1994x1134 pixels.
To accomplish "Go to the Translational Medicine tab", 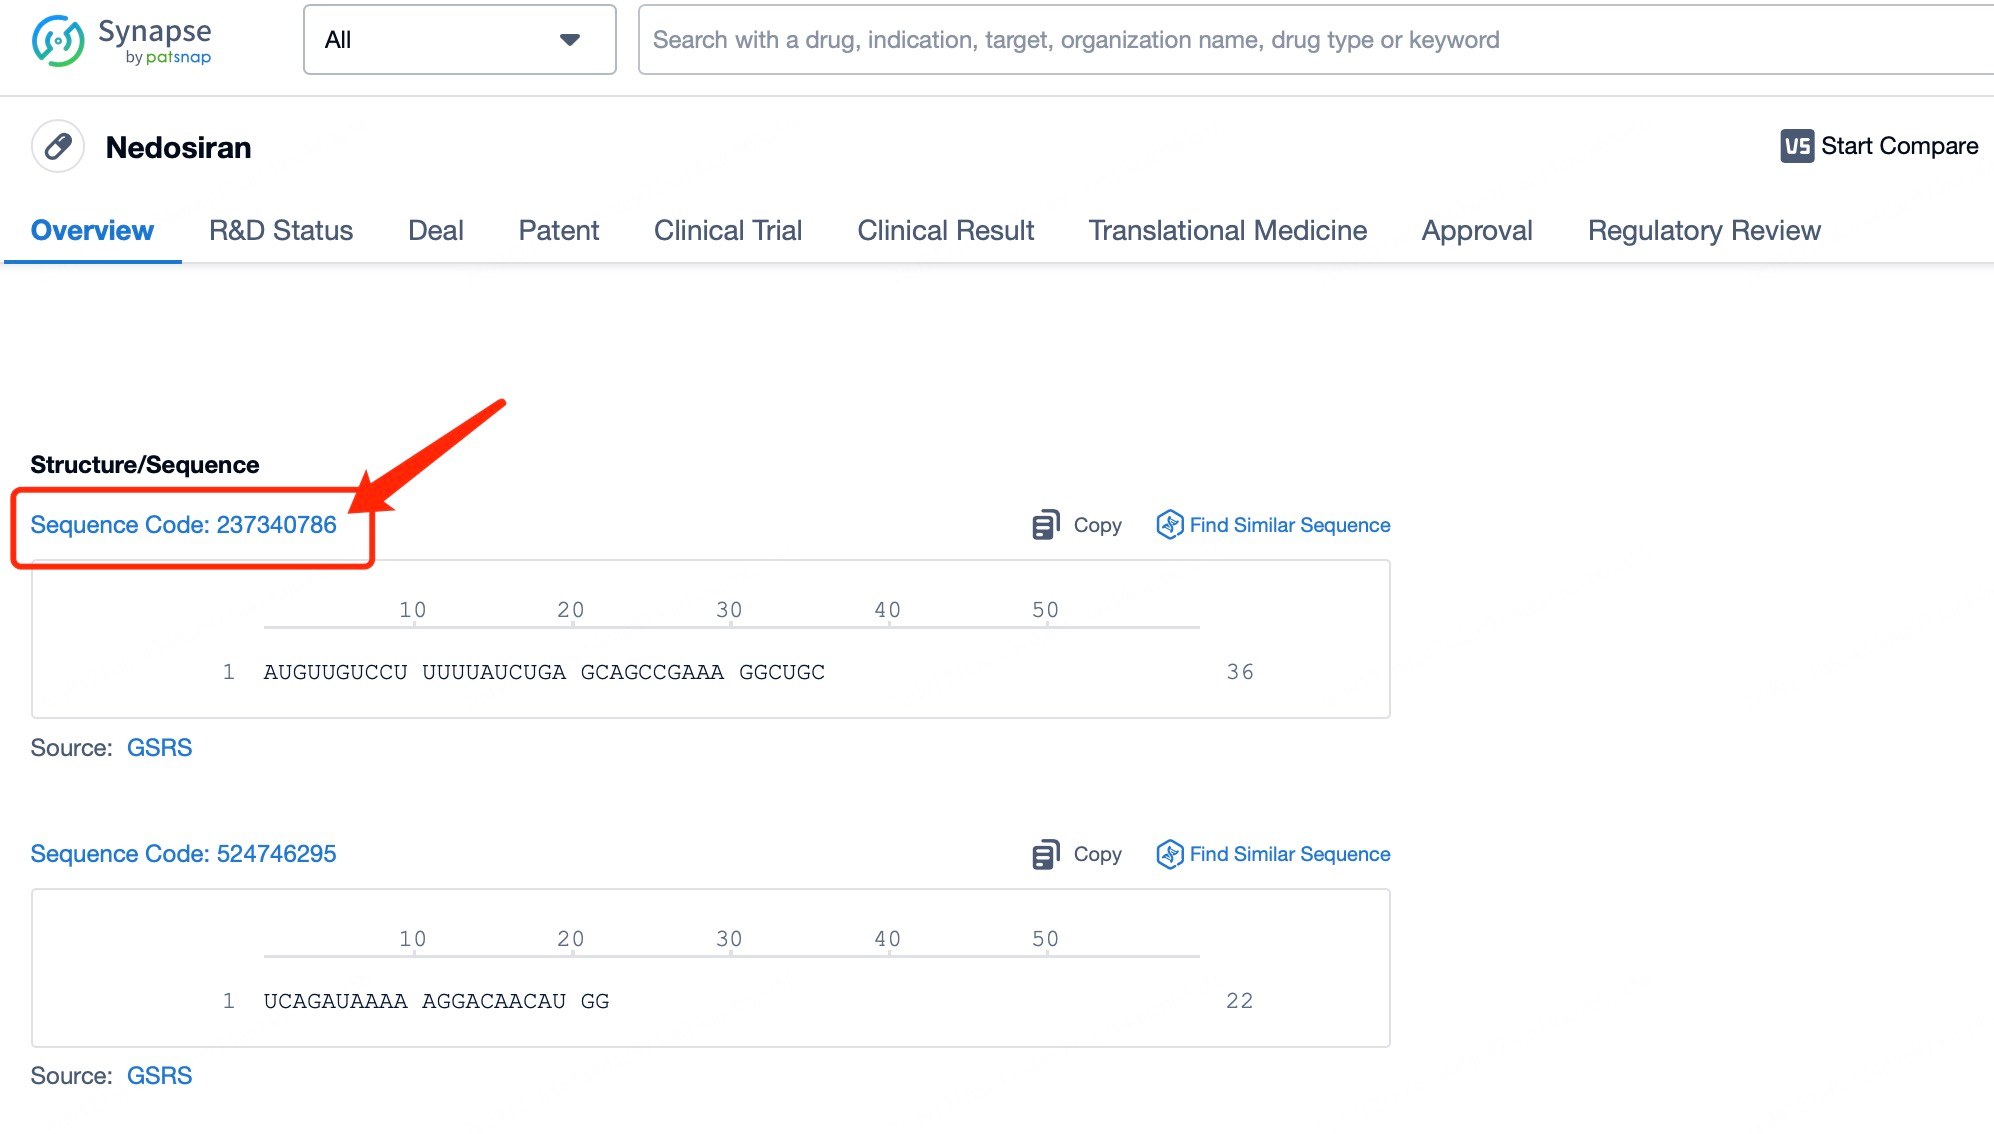I will pyautogui.click(x=1227, y=231).
